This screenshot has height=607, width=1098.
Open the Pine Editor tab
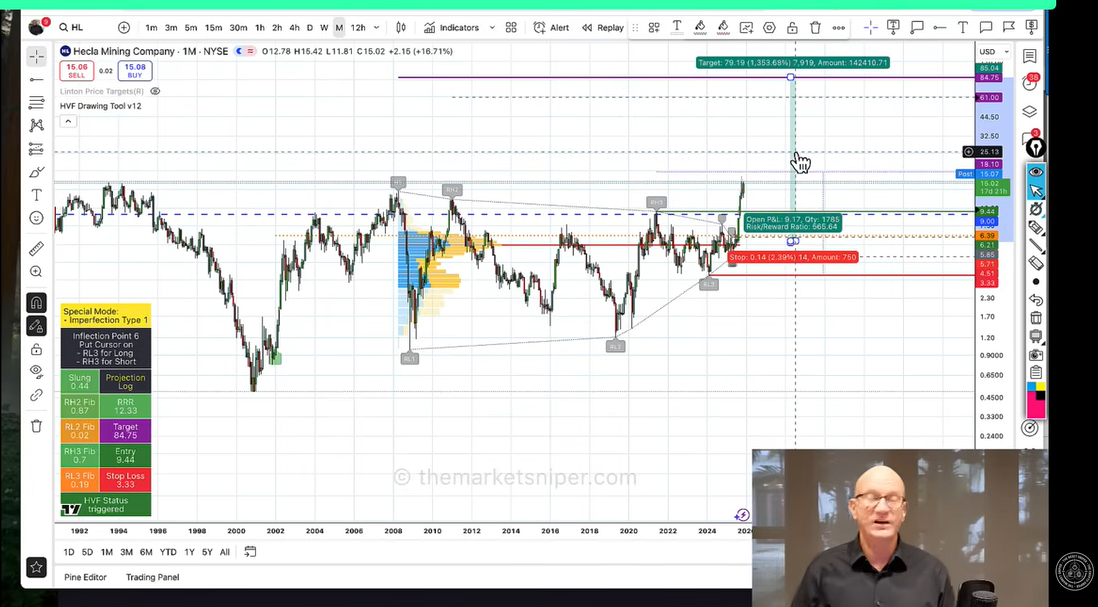coord(85,577)
